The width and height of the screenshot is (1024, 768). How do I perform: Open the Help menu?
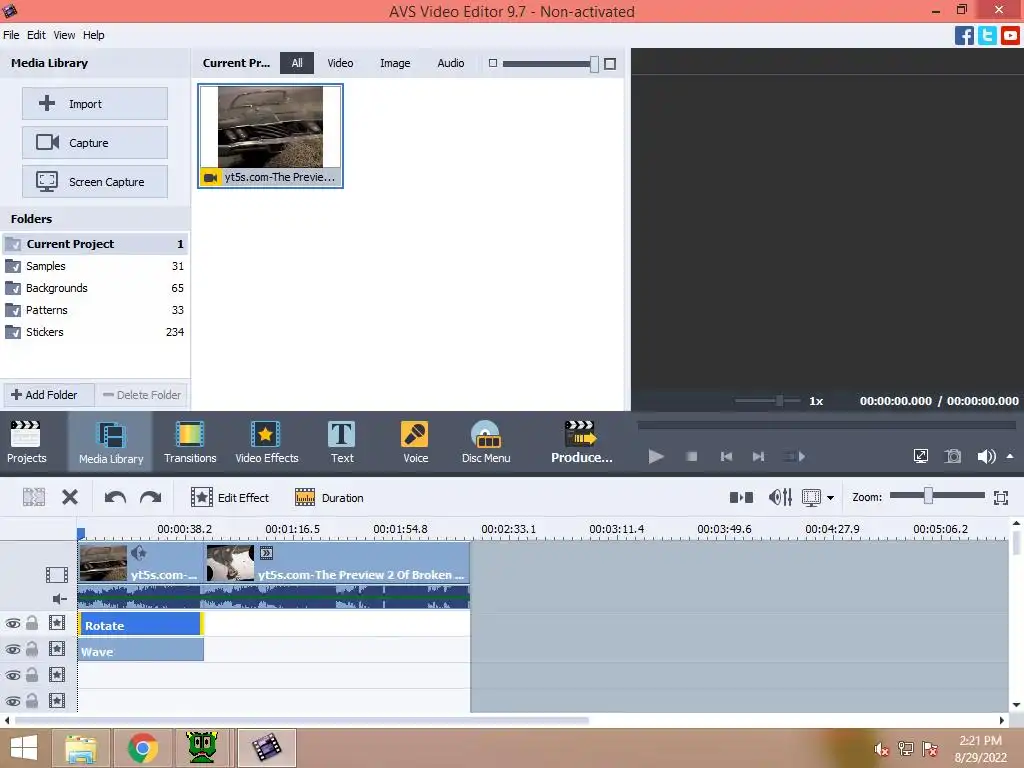(93, 35)
